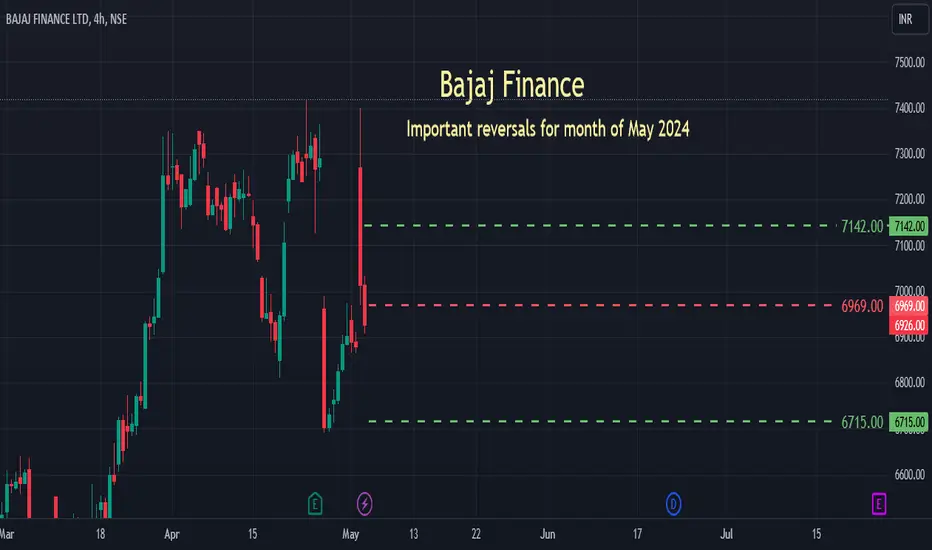The image size is (932, 550).
Task: Click the Bajaj Finance title text
Action: pos(512,84)
